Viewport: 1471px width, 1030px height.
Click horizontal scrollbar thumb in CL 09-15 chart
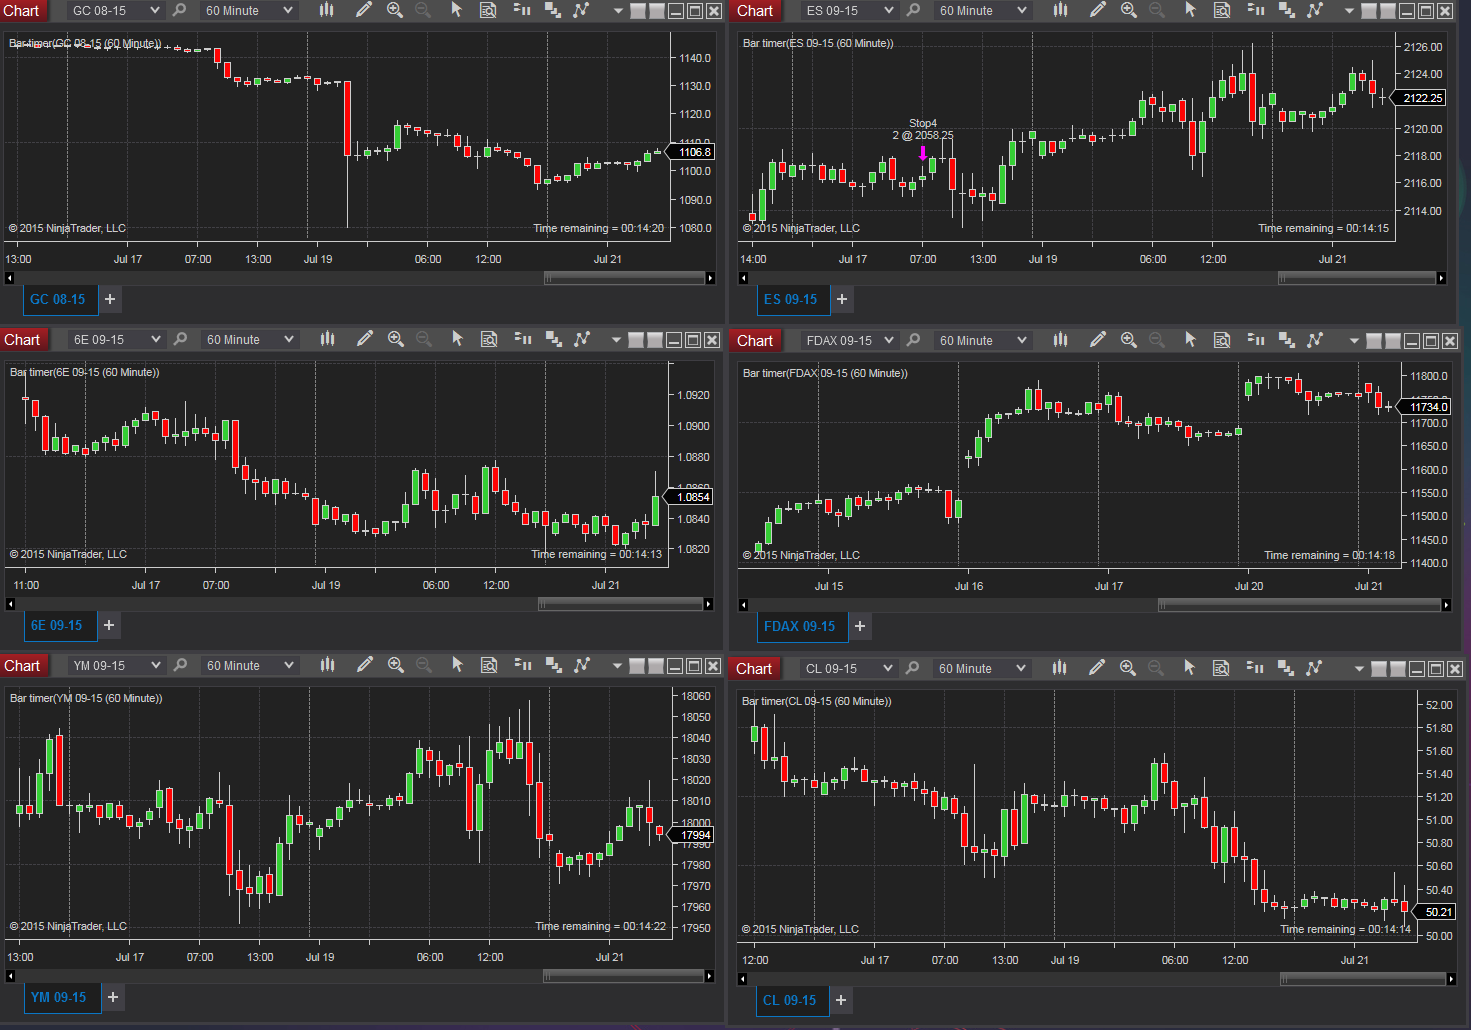[x=1362, y=979]
